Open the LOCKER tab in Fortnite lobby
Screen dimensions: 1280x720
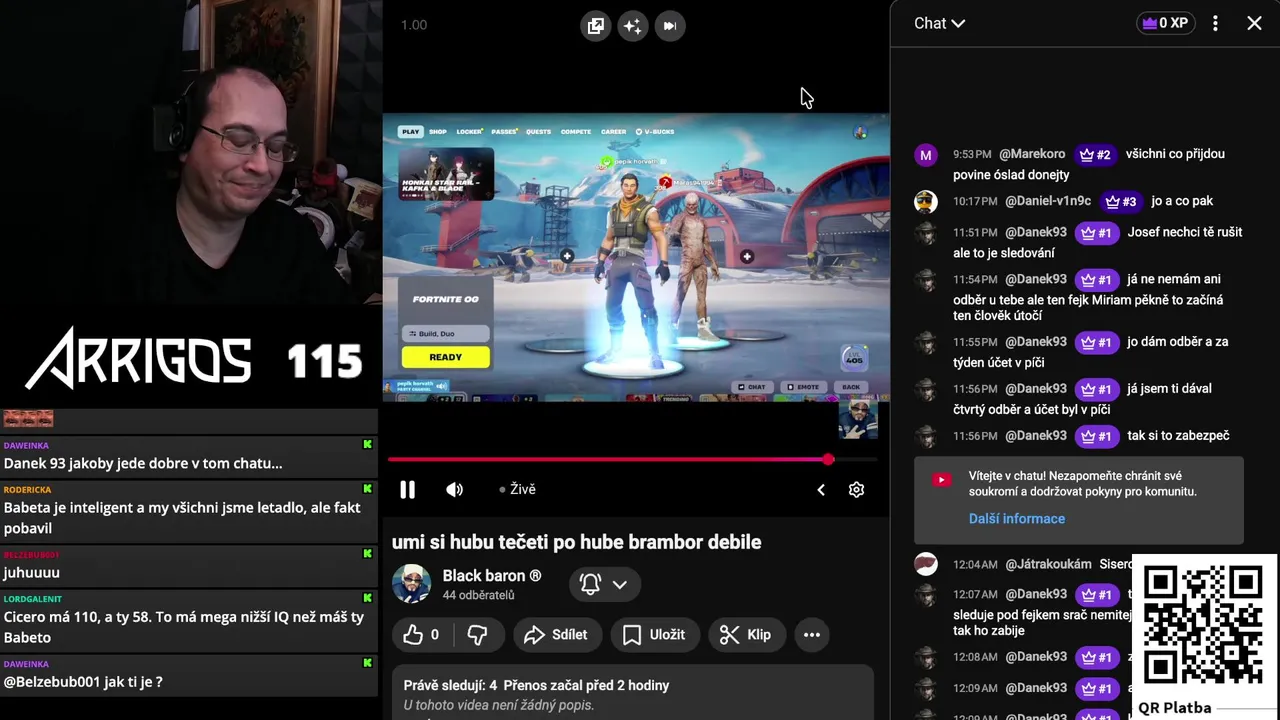[469, 131]
